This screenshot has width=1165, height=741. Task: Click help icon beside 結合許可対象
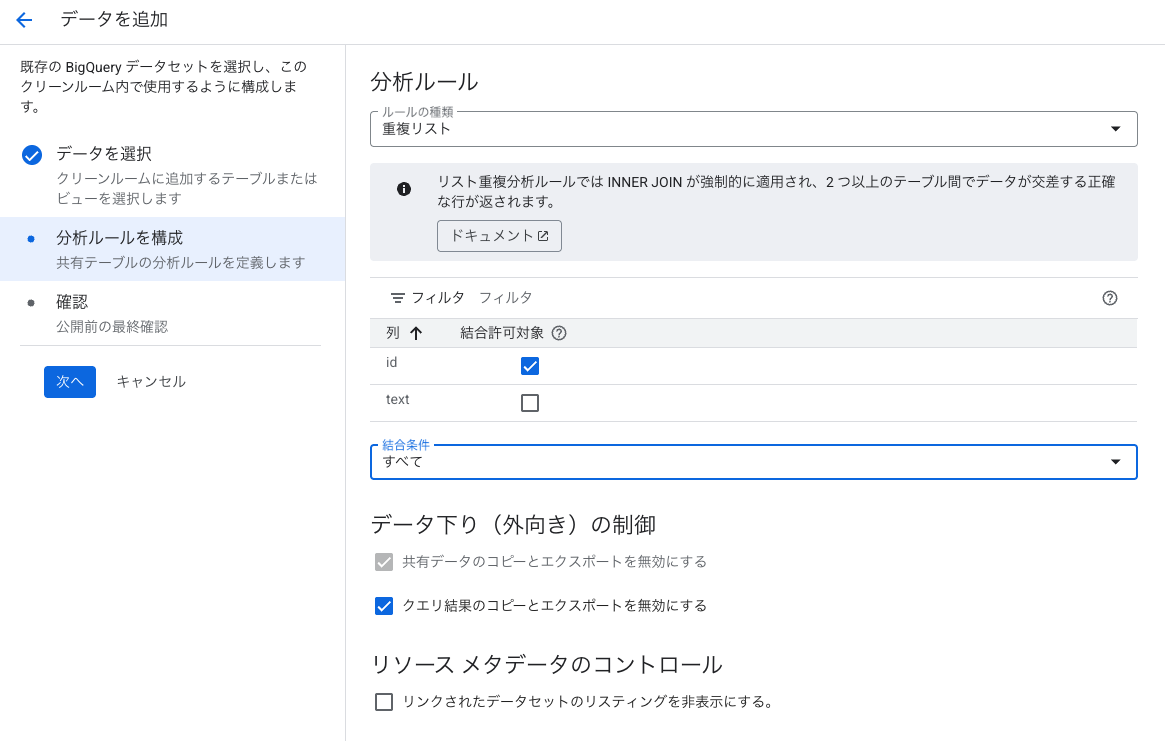pyautogui.click(x=559, y=333)
